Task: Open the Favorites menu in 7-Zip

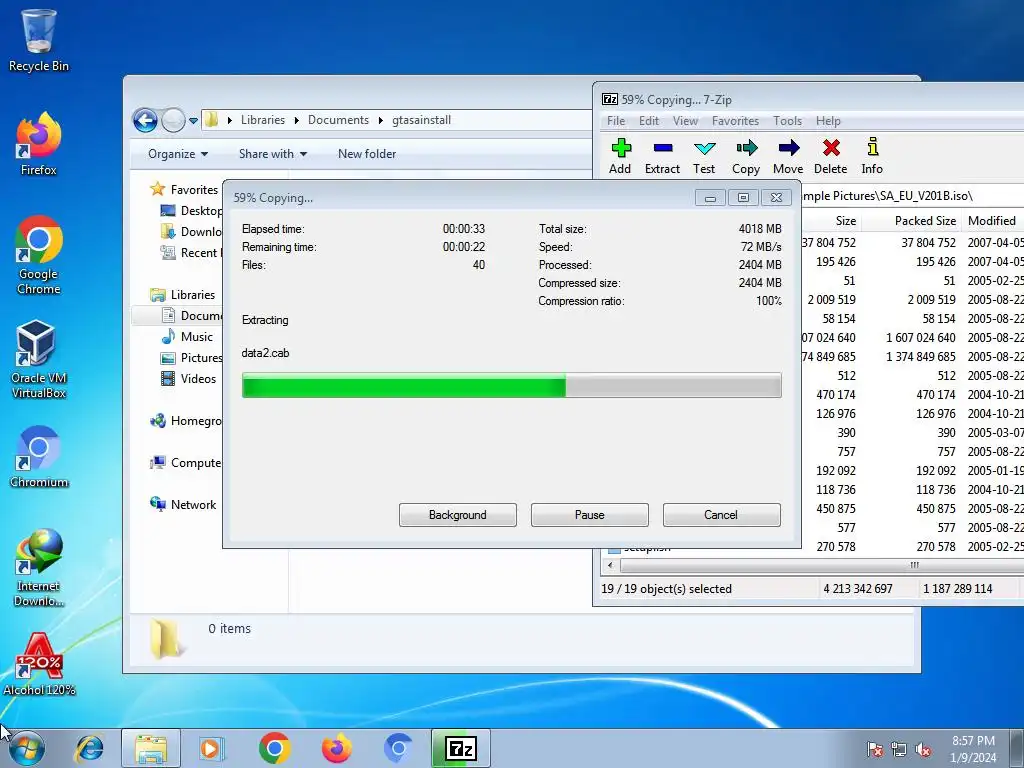Action: point(735,121)
